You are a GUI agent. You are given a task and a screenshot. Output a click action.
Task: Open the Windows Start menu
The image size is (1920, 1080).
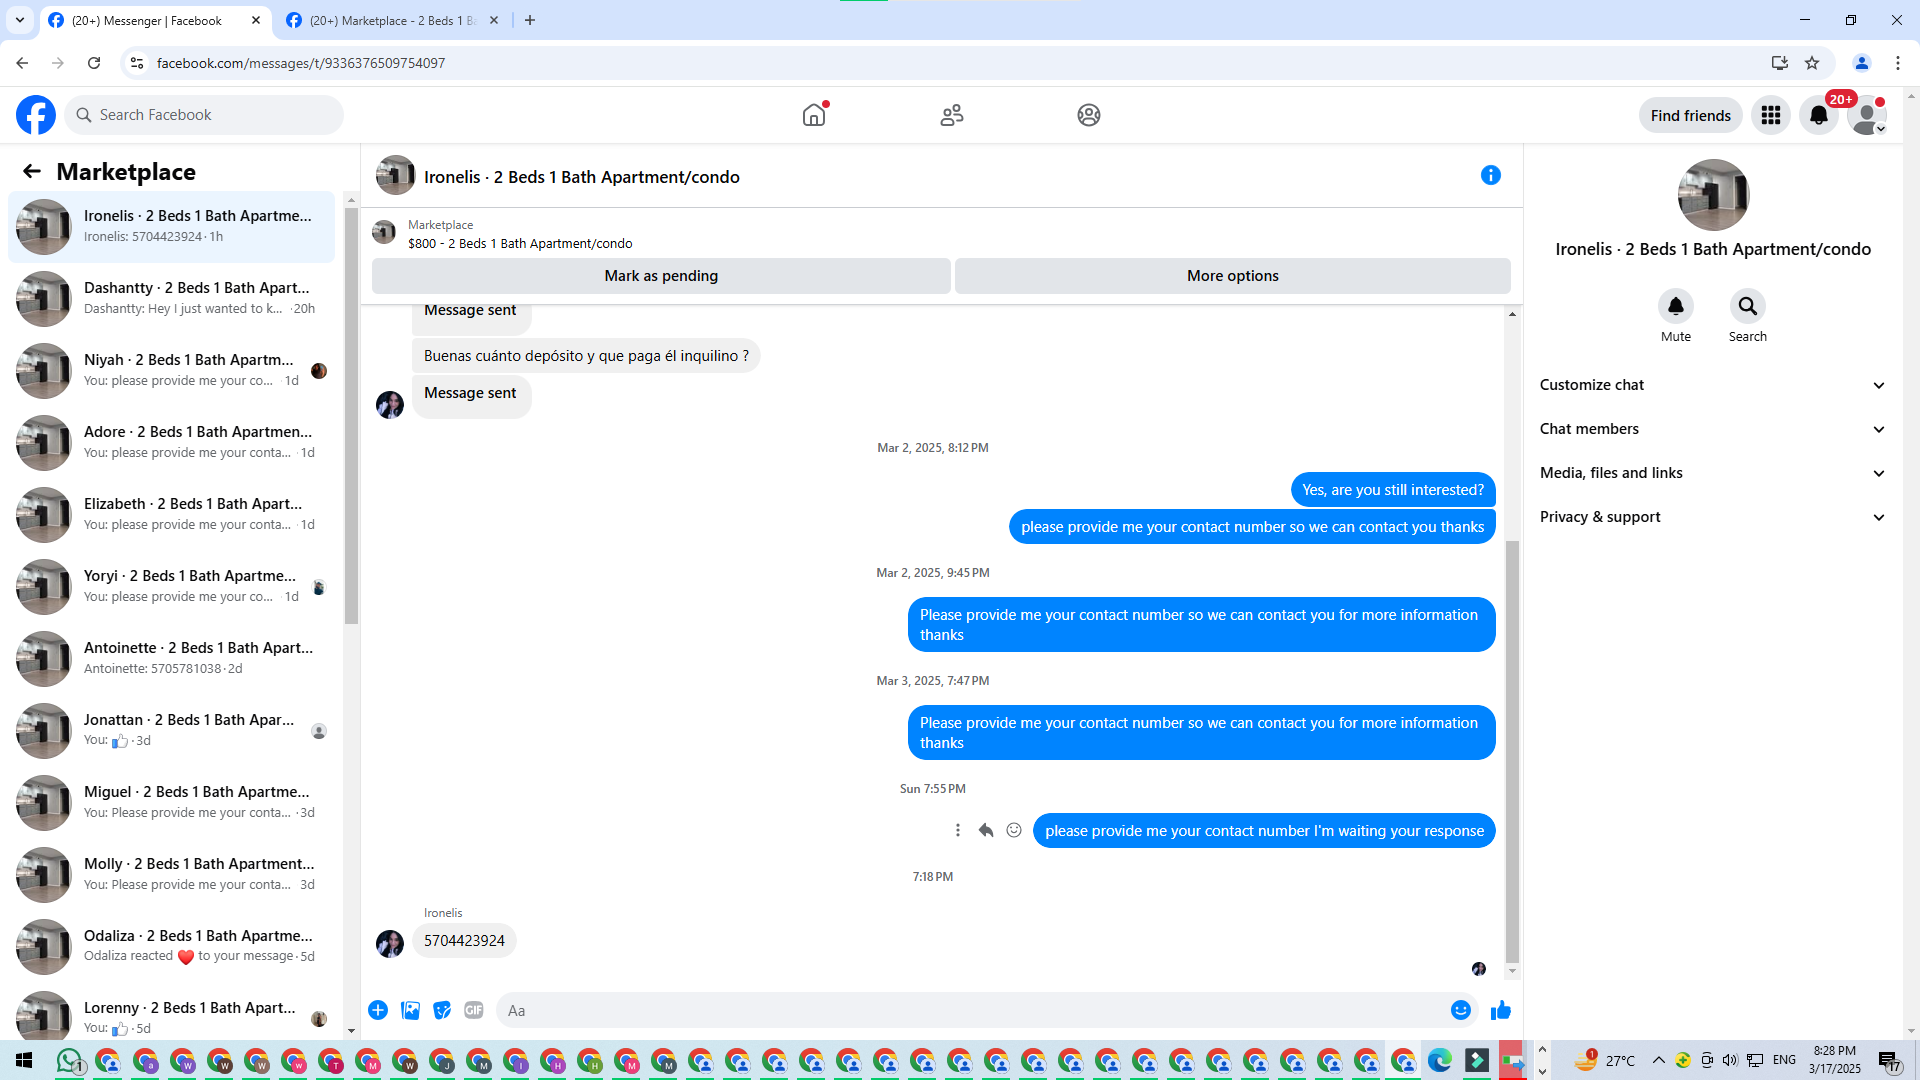point(24,1060)
